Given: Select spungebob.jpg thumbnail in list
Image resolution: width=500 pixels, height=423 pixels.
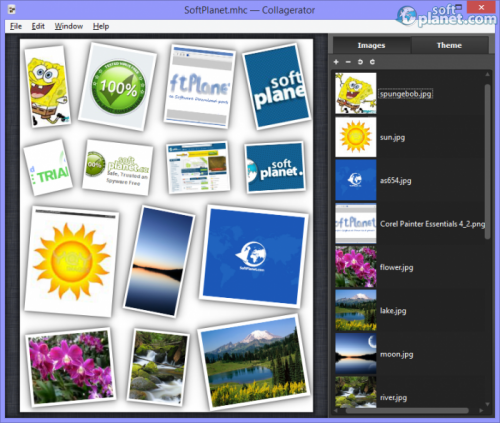Looking at the screenshot, I should coord(356,93).
